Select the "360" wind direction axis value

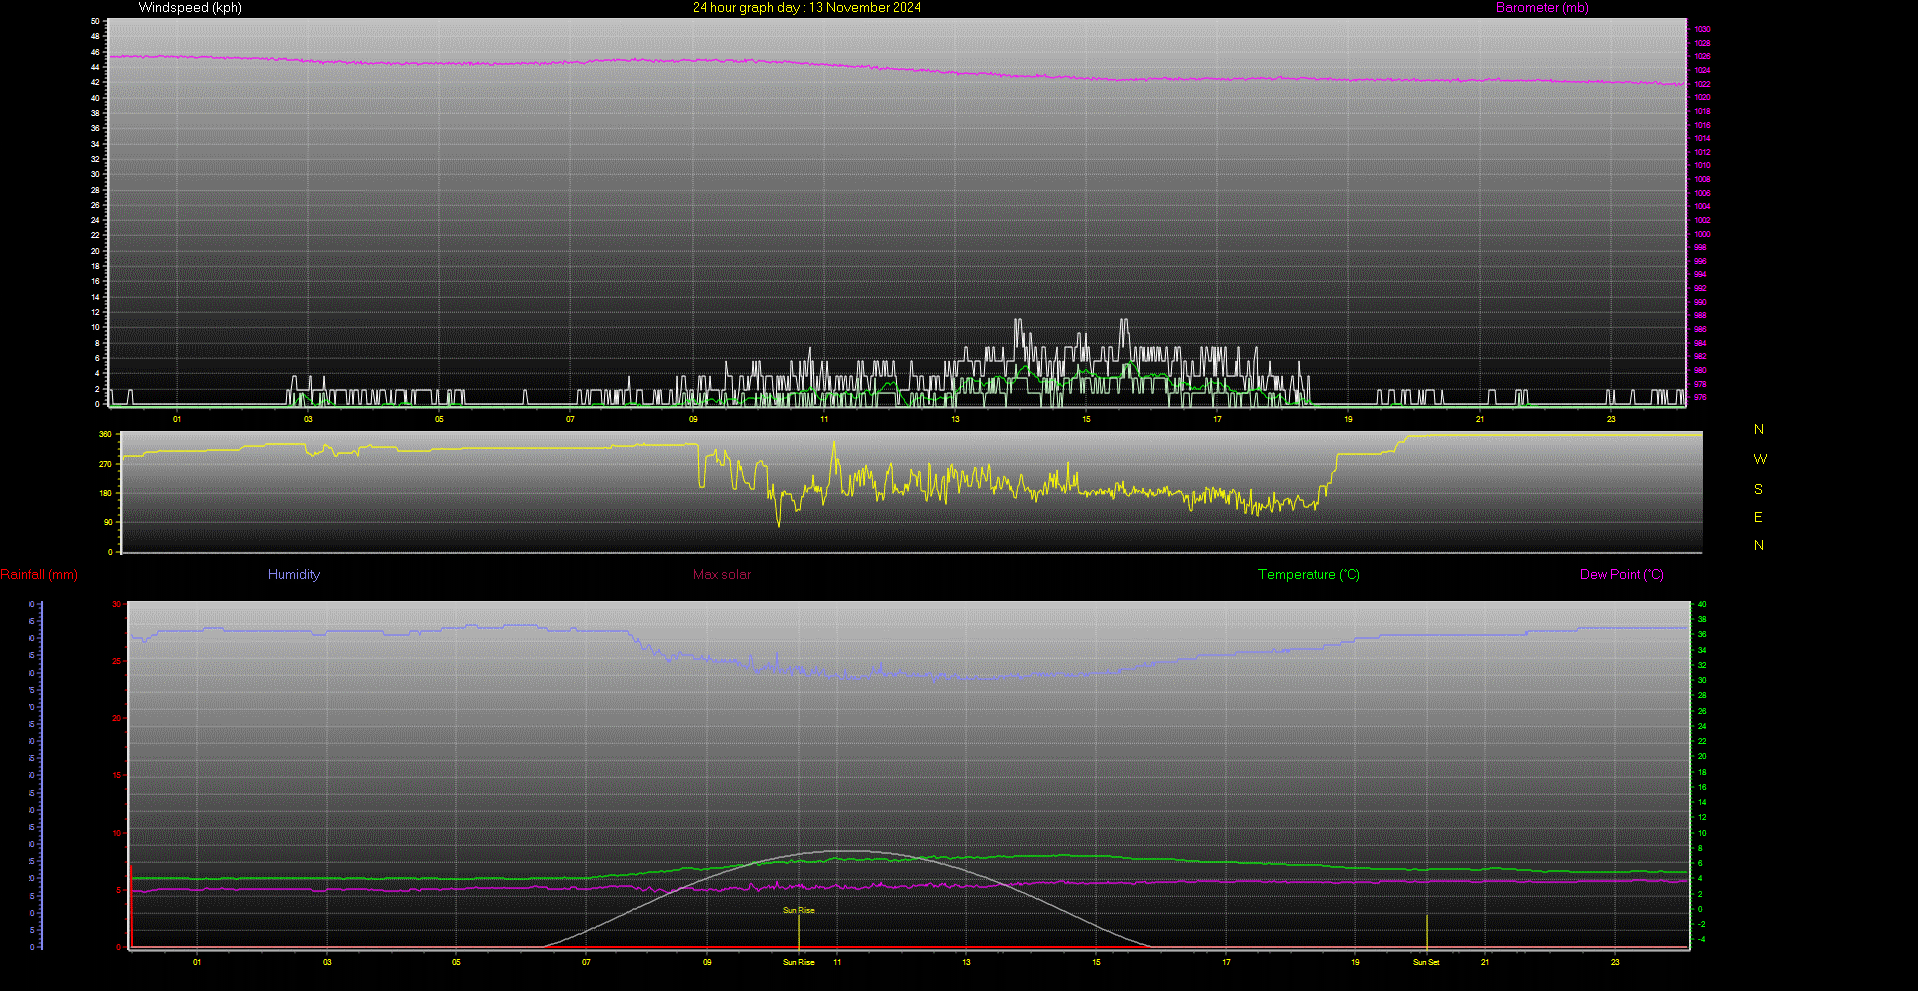click(x=106, y=435)
